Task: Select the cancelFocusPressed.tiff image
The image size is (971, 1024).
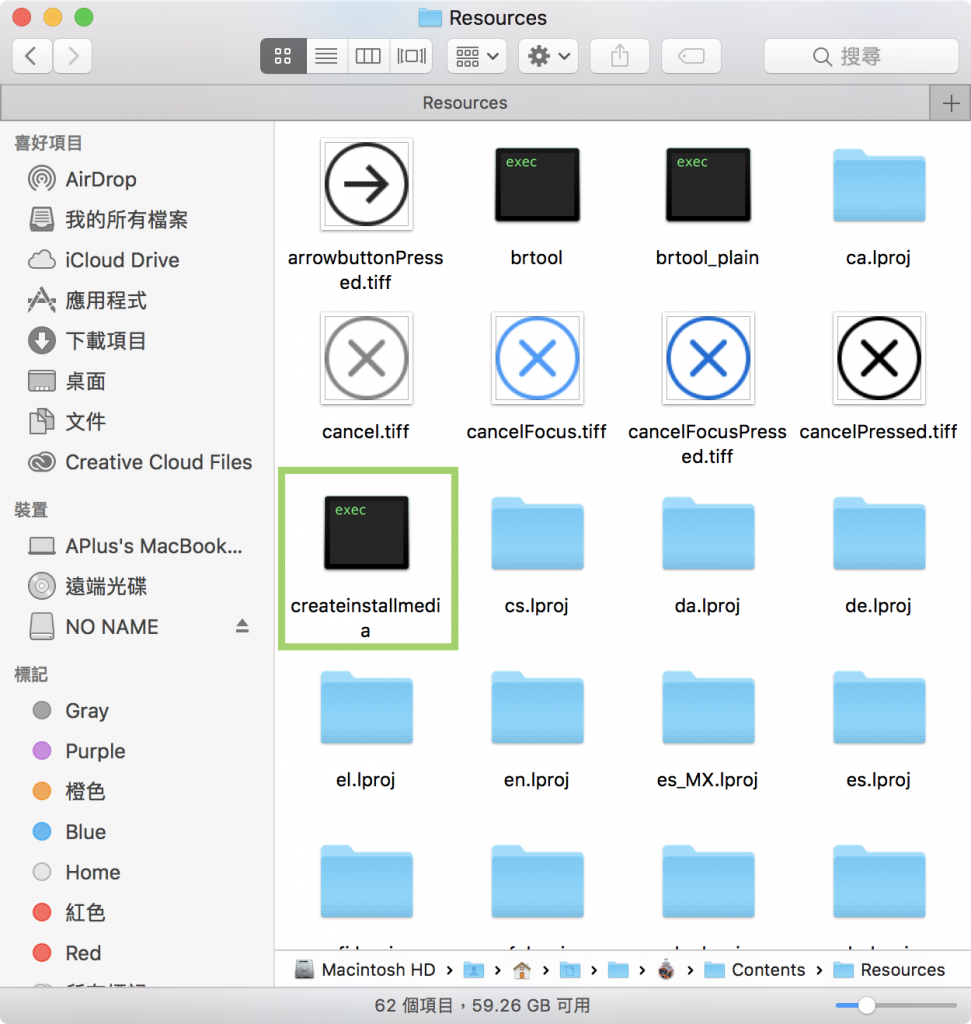Action: coord(708,359)
